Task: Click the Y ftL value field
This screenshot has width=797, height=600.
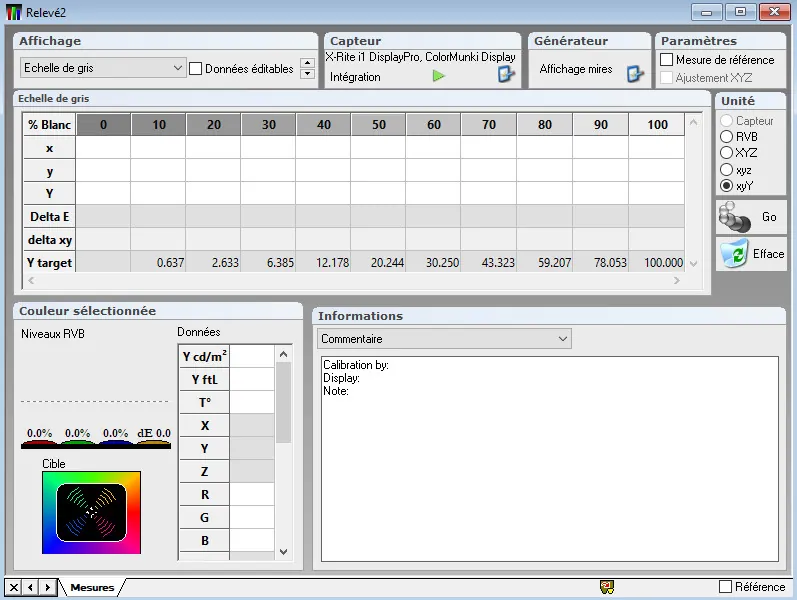Action: click(x=252, y=379)
